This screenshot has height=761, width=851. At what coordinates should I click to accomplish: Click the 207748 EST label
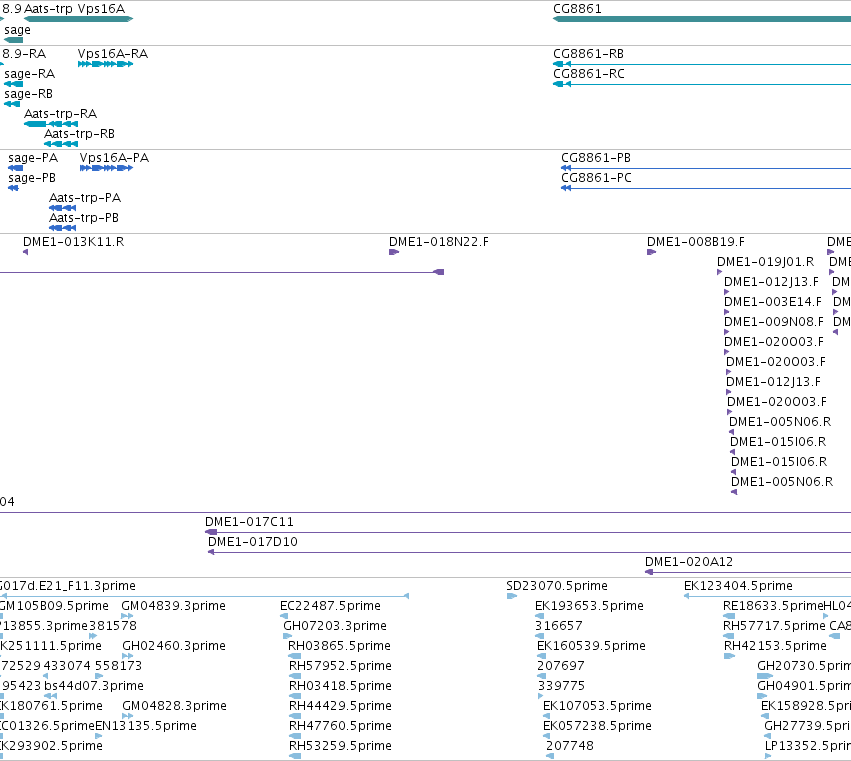(570, 746)
